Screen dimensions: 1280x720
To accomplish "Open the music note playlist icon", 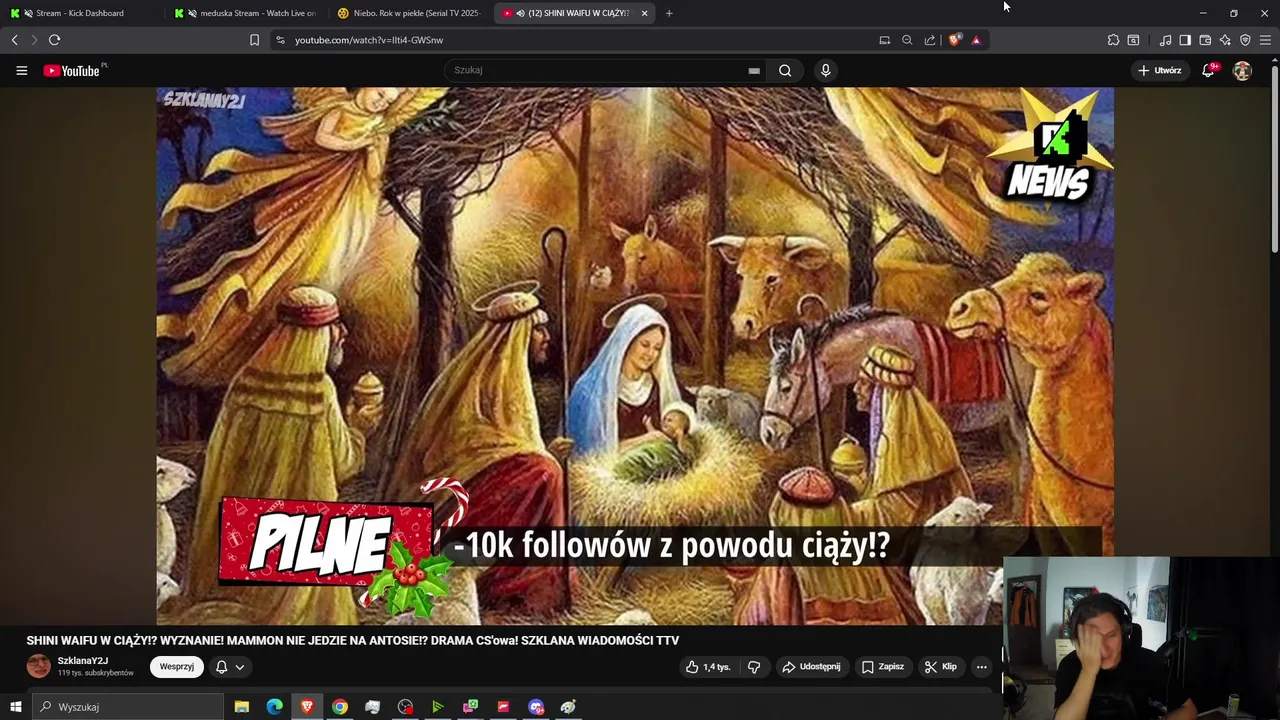I will pyautogui.click(x=1165, y=40).
